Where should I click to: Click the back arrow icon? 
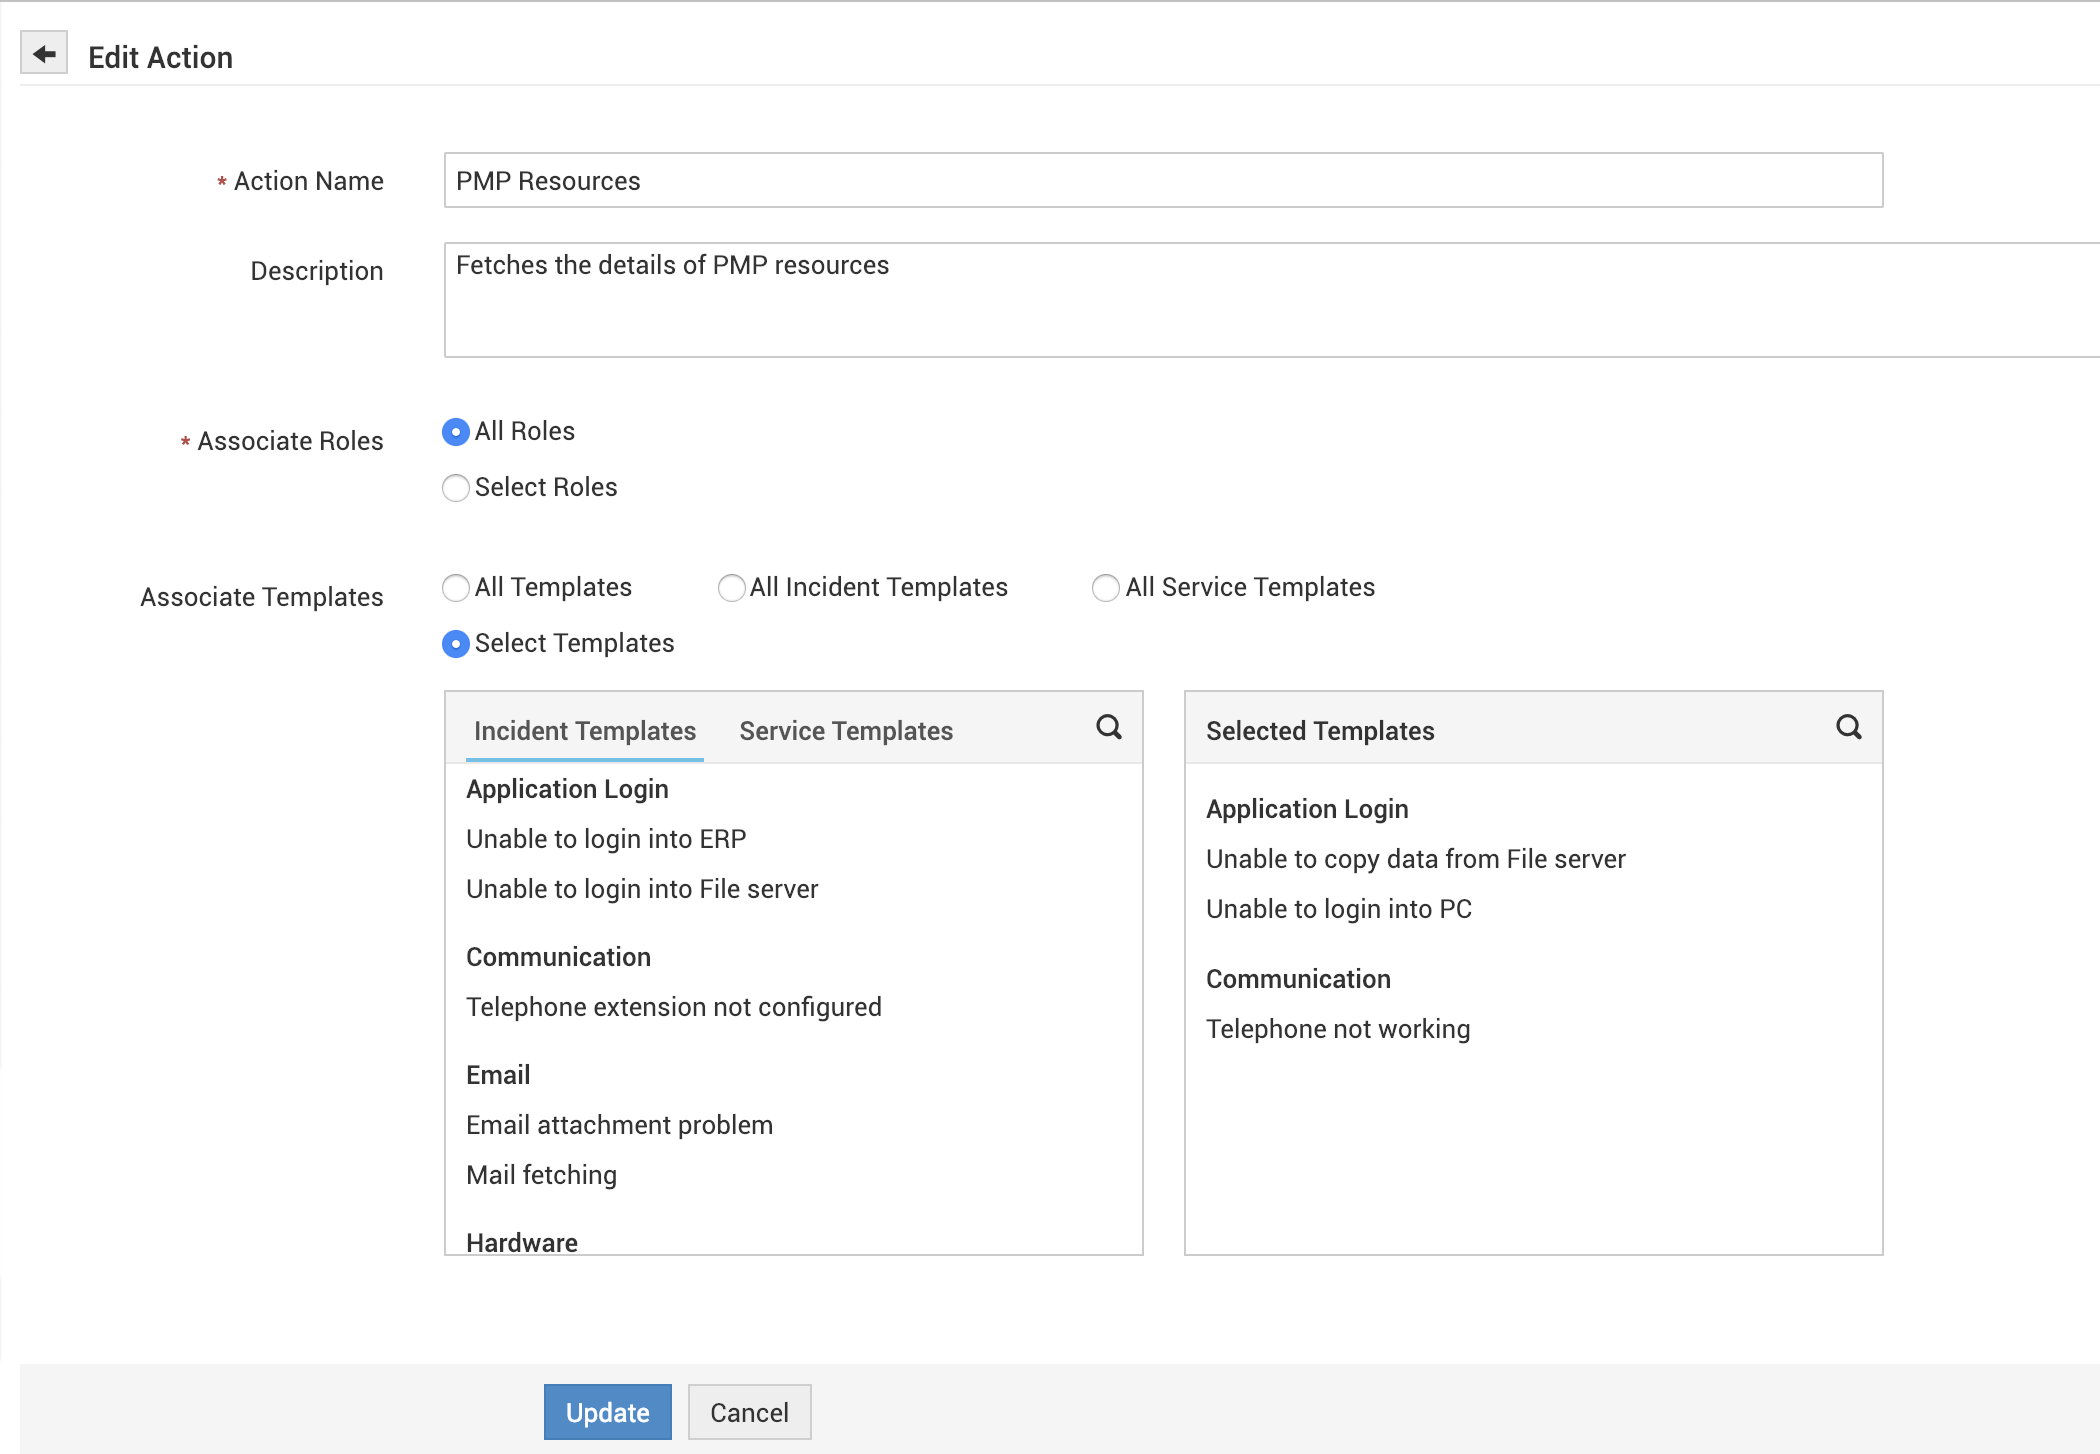[x=44, y=54]
